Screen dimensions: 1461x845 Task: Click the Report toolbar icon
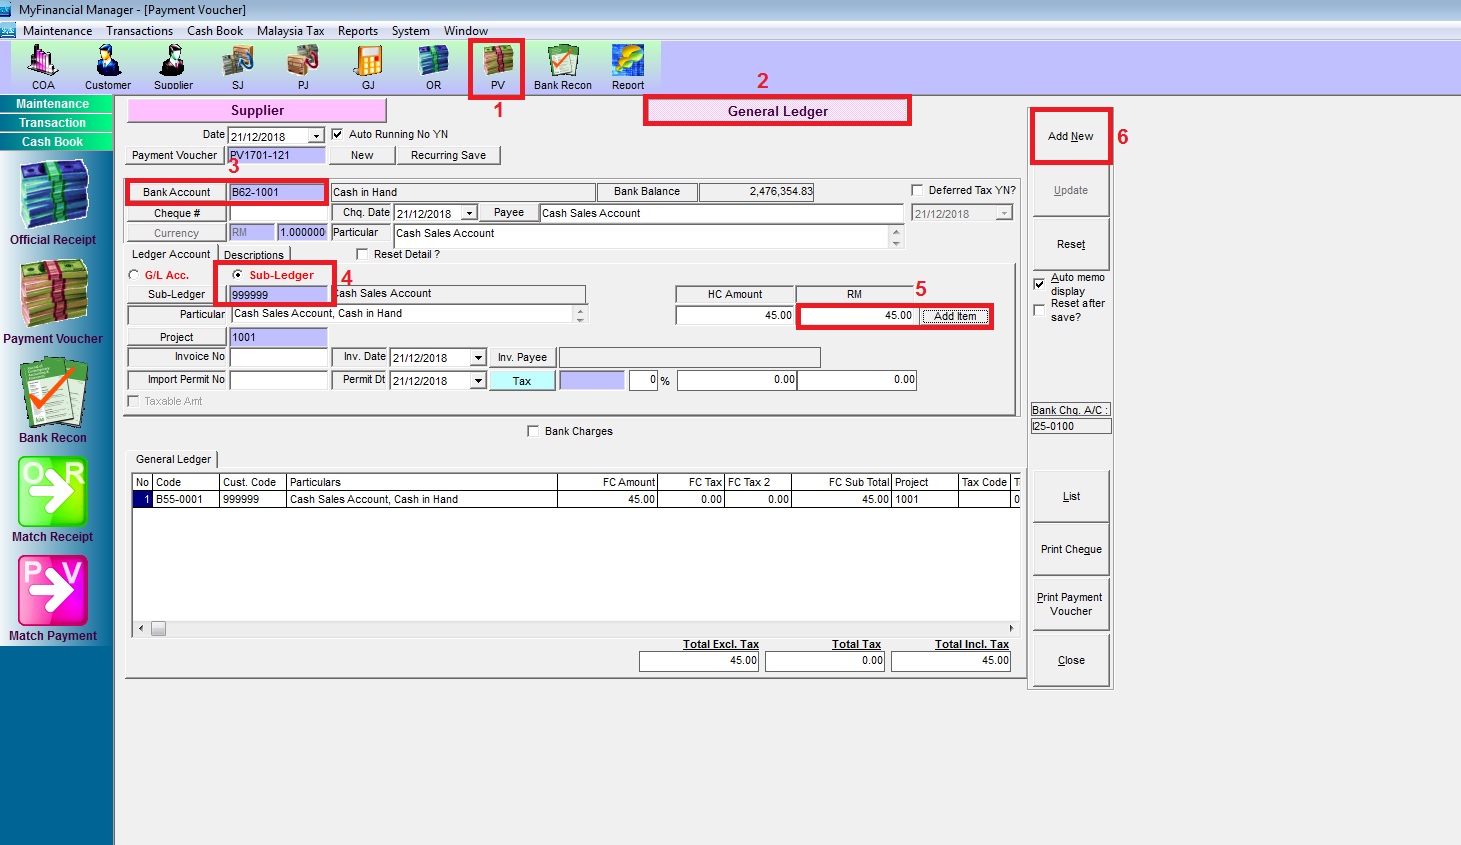(x=628, y=64)
